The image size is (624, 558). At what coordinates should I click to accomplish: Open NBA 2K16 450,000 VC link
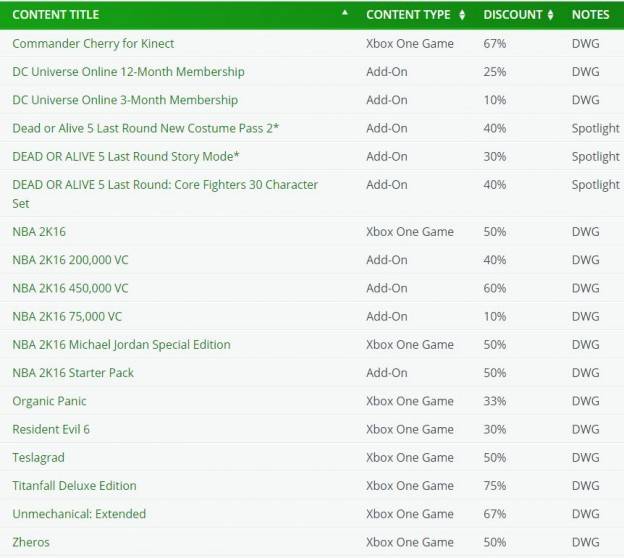pos(70,288)
